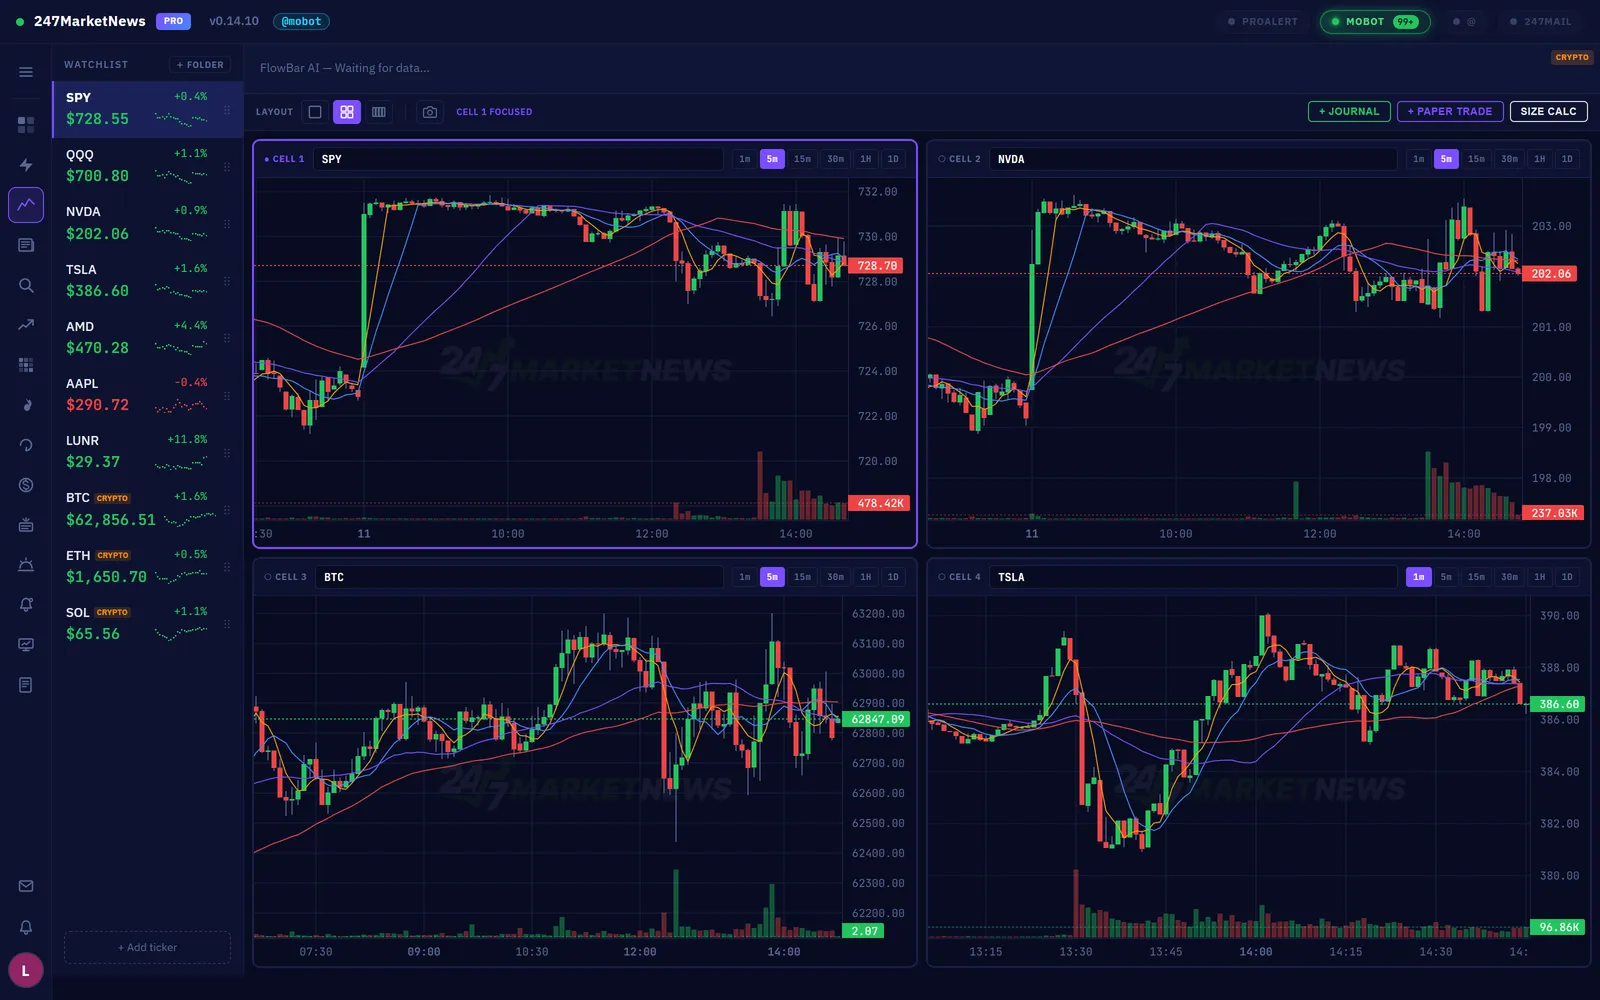Click the SPY price tag 728.70

876,266
